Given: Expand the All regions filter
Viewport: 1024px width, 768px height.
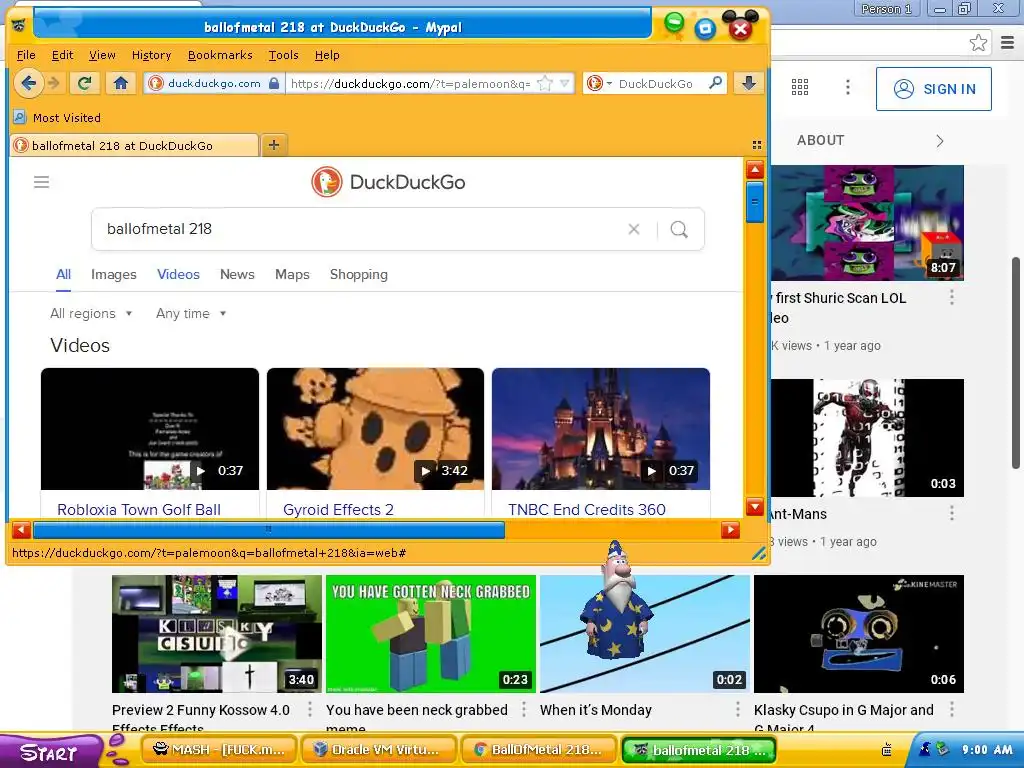Looking at the screenshot, I should click(x=91, y=313).
